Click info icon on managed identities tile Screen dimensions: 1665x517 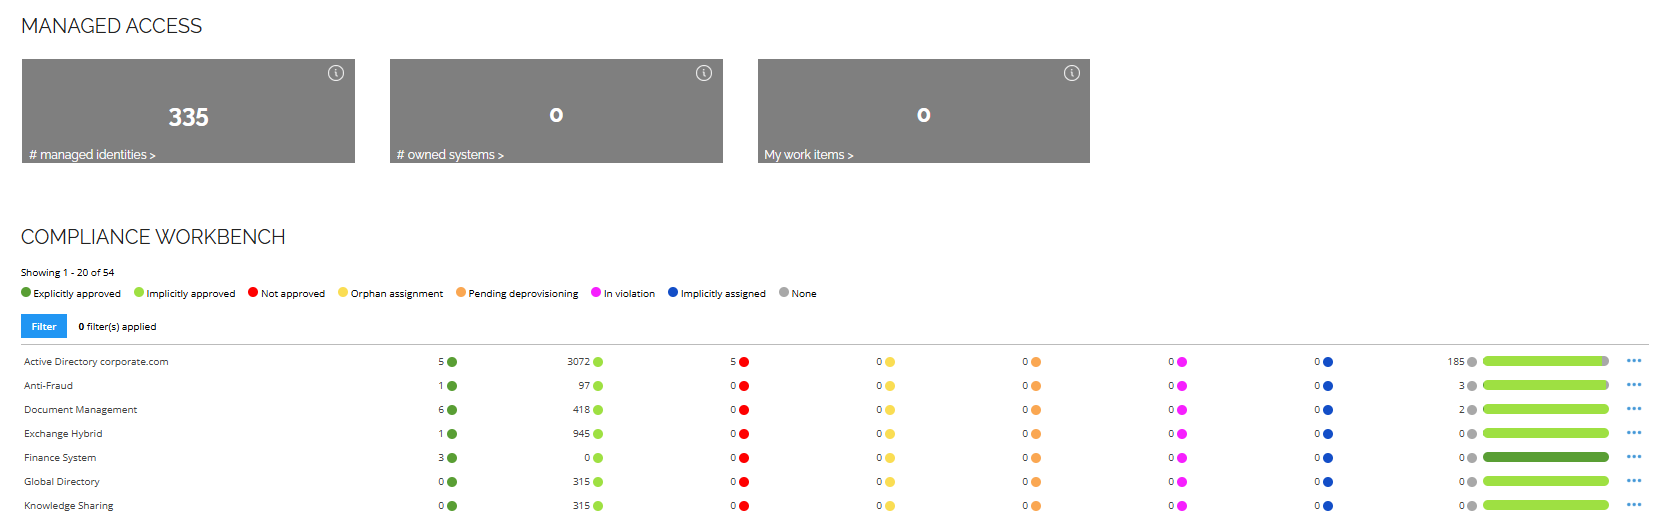click(x=336, y=73)
